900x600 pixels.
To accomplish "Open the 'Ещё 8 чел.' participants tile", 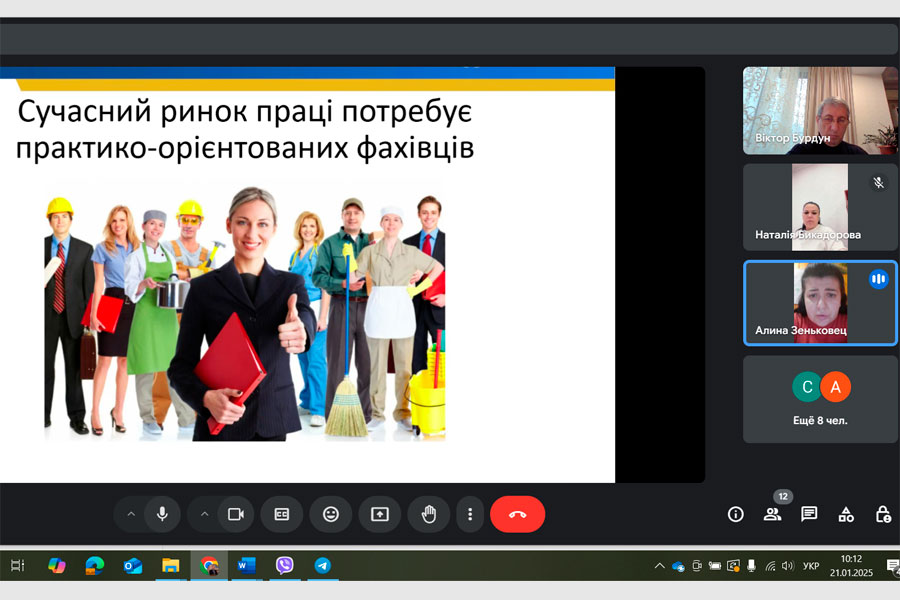I will [x=820, y=399].
